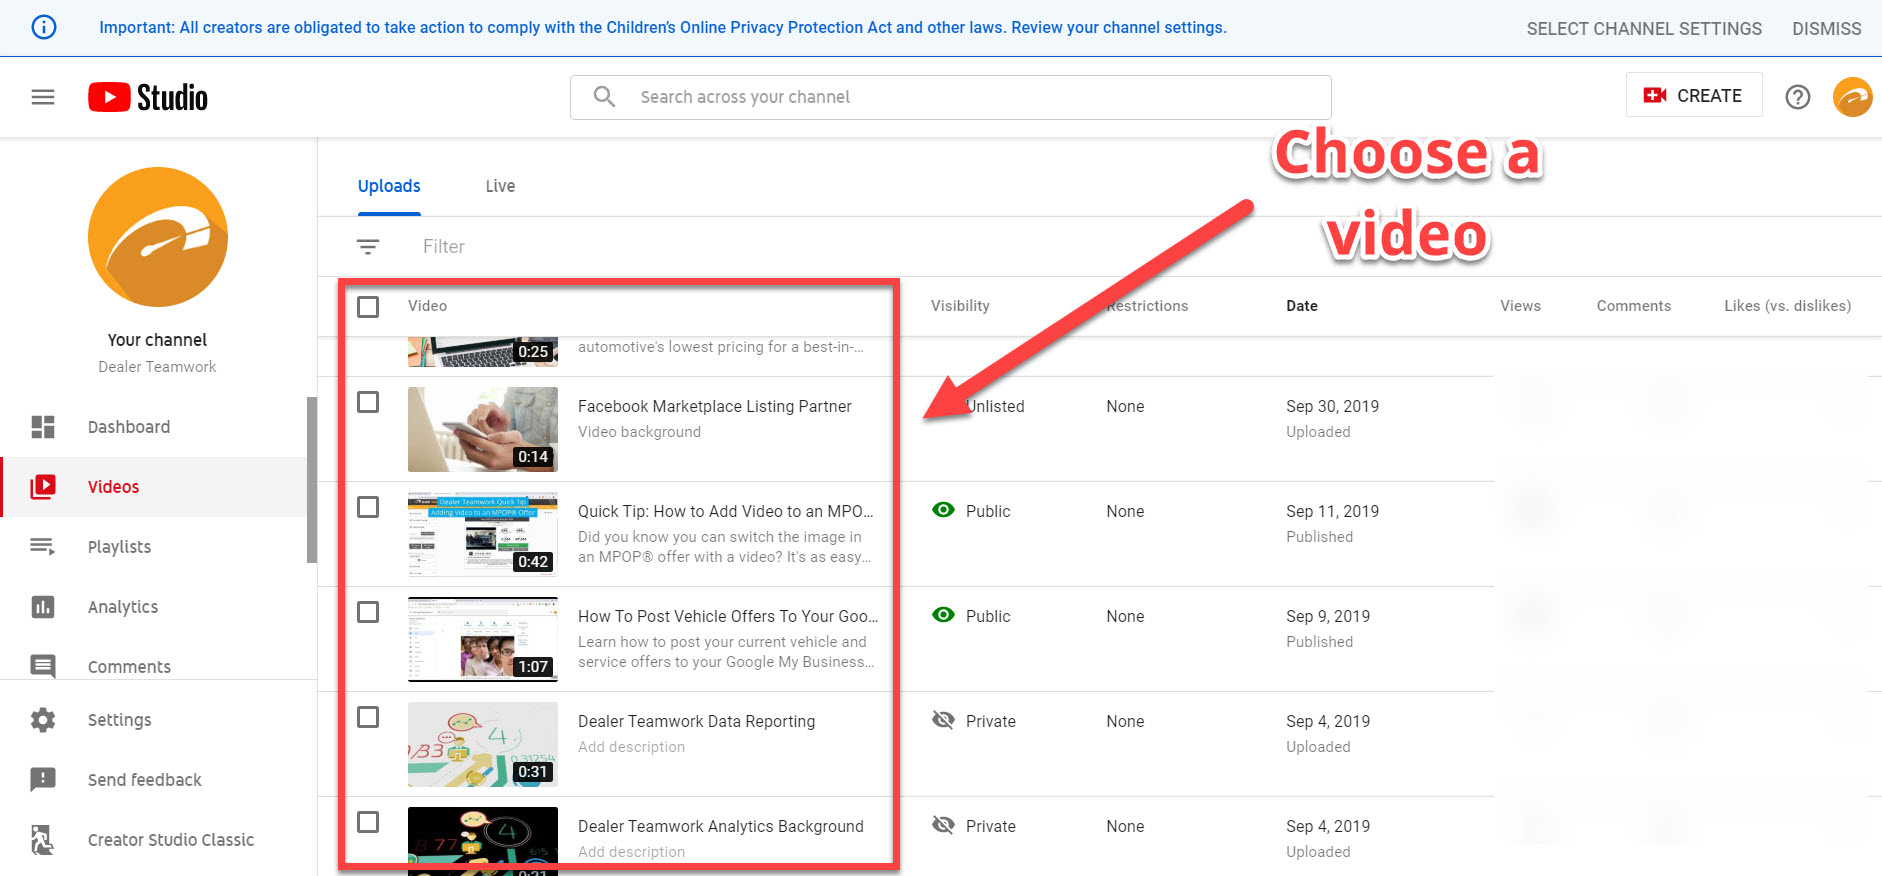1882x876 pixels.
Task: Check the Quick Tip Add Video checkbox
Action: 368,507
